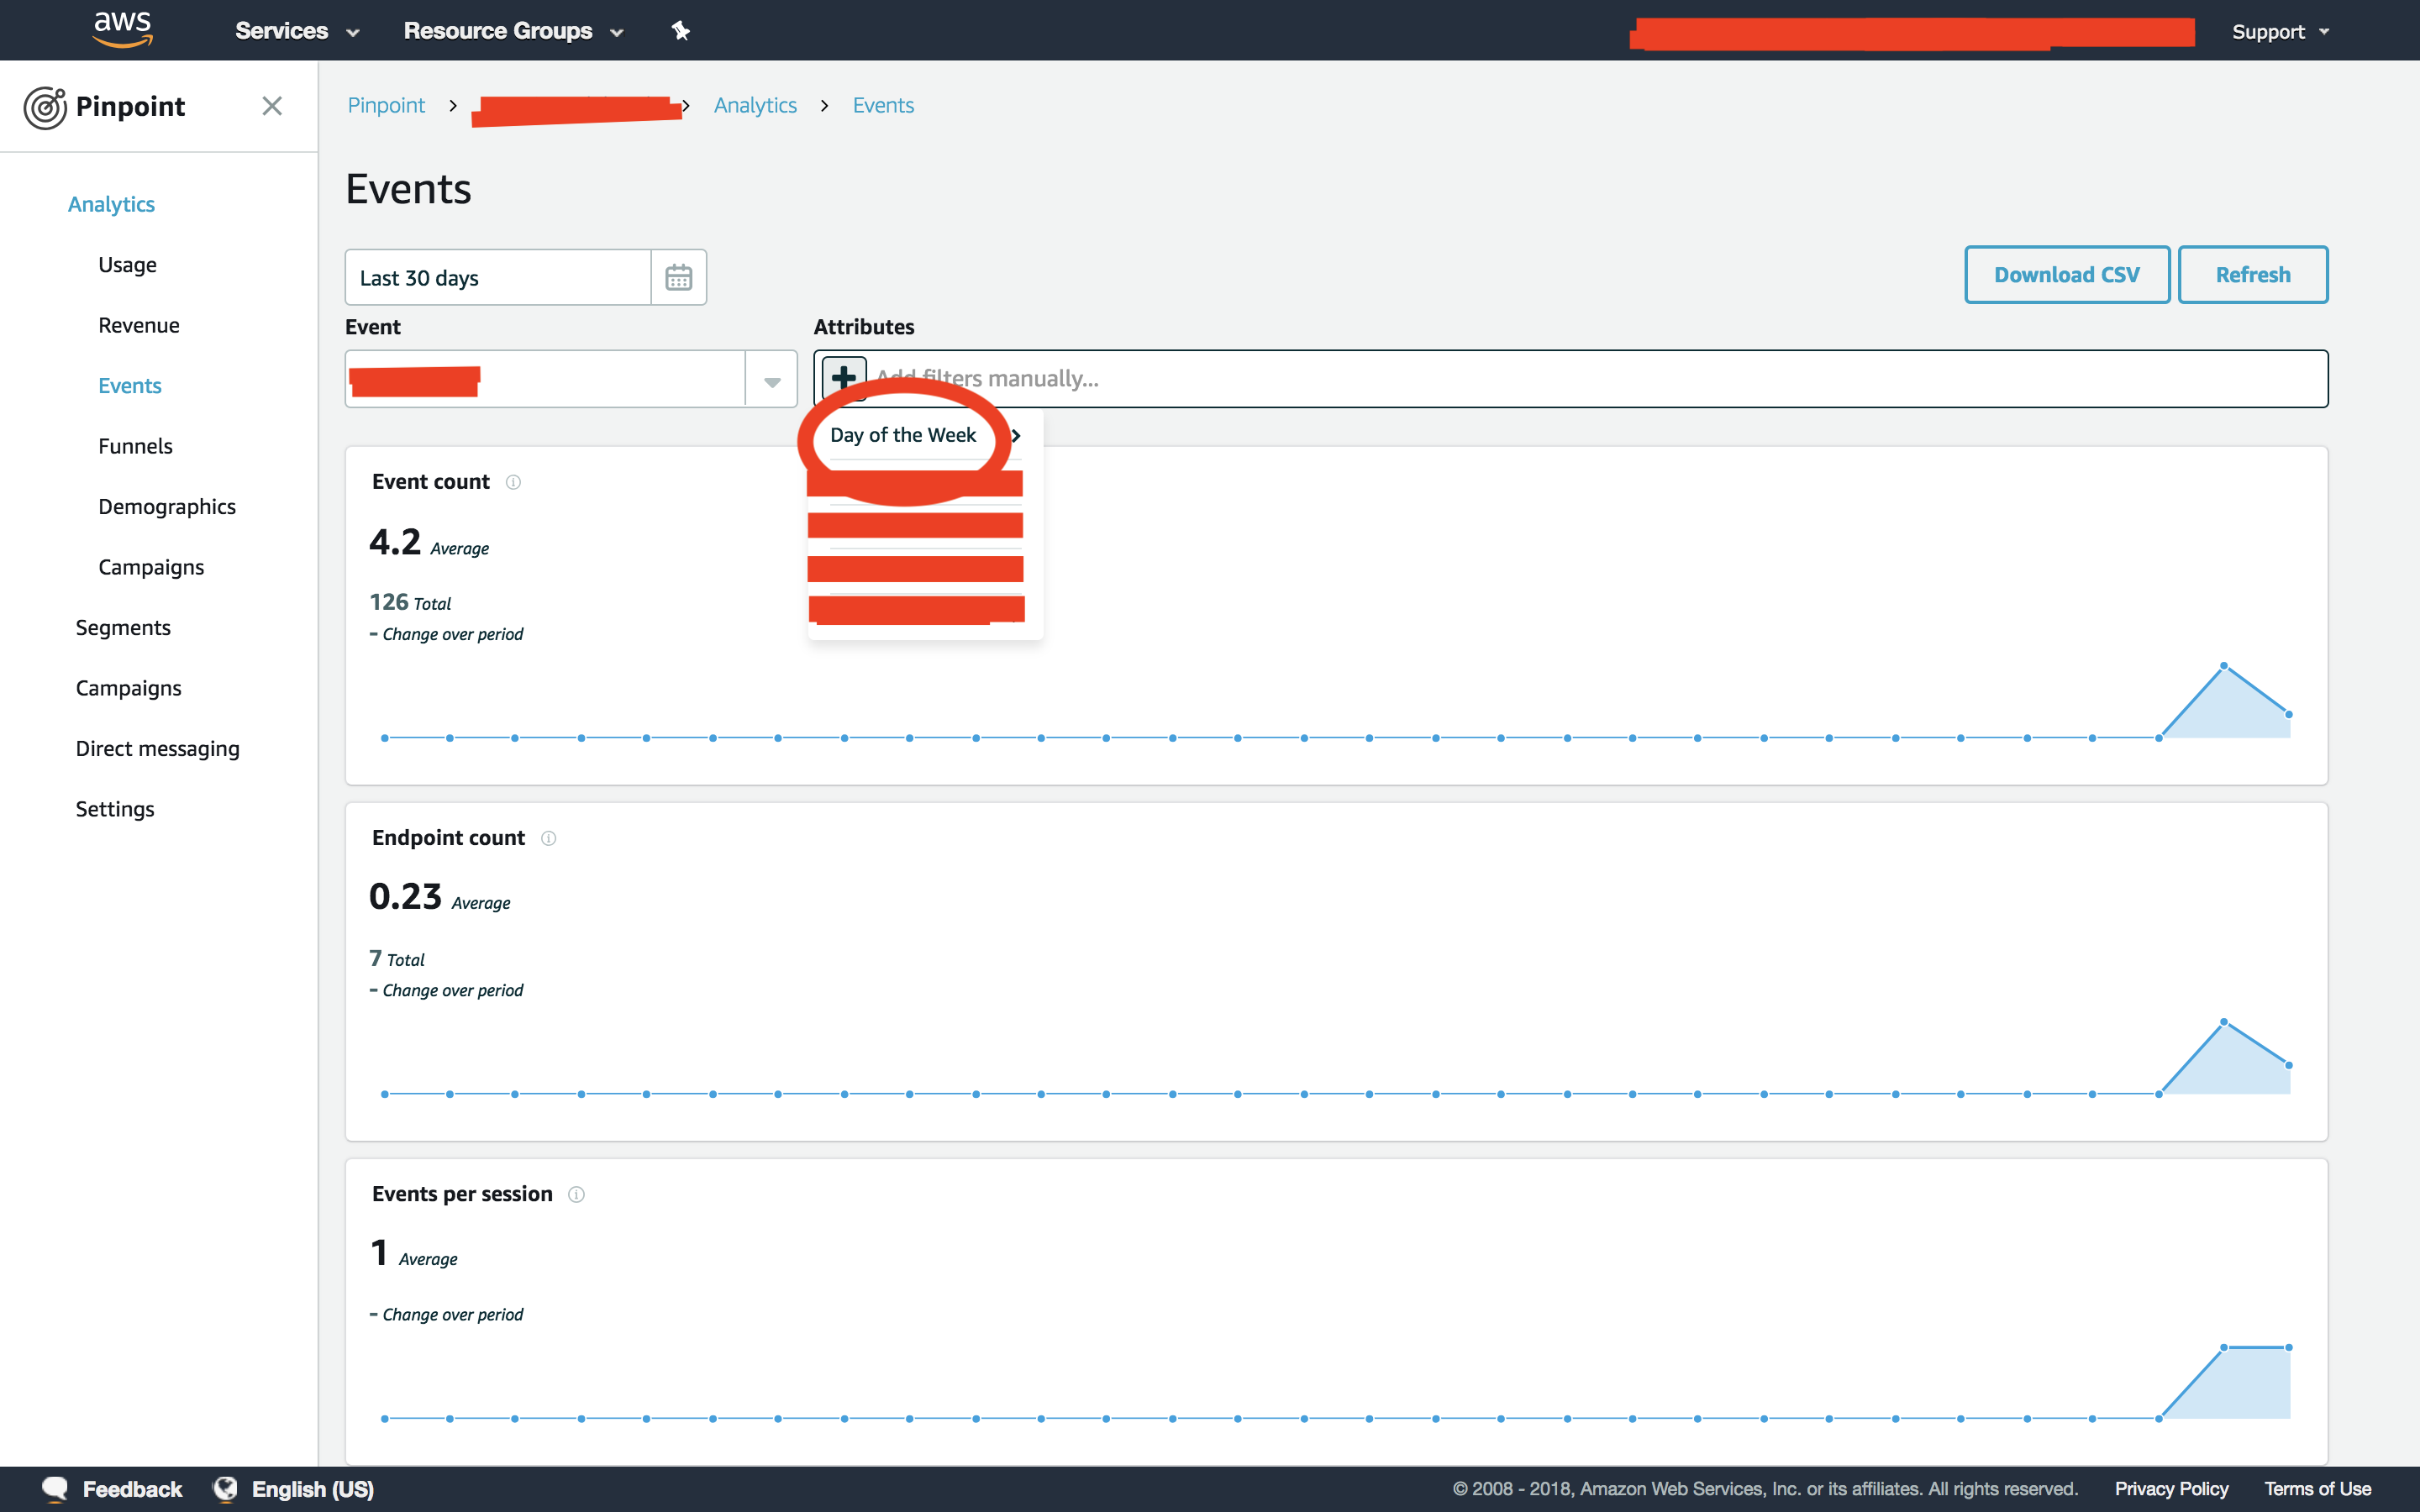This screenshot has width=2420, height=1512.
Task: Open the Event selector dropdown arrow
Action: (771, 380)
